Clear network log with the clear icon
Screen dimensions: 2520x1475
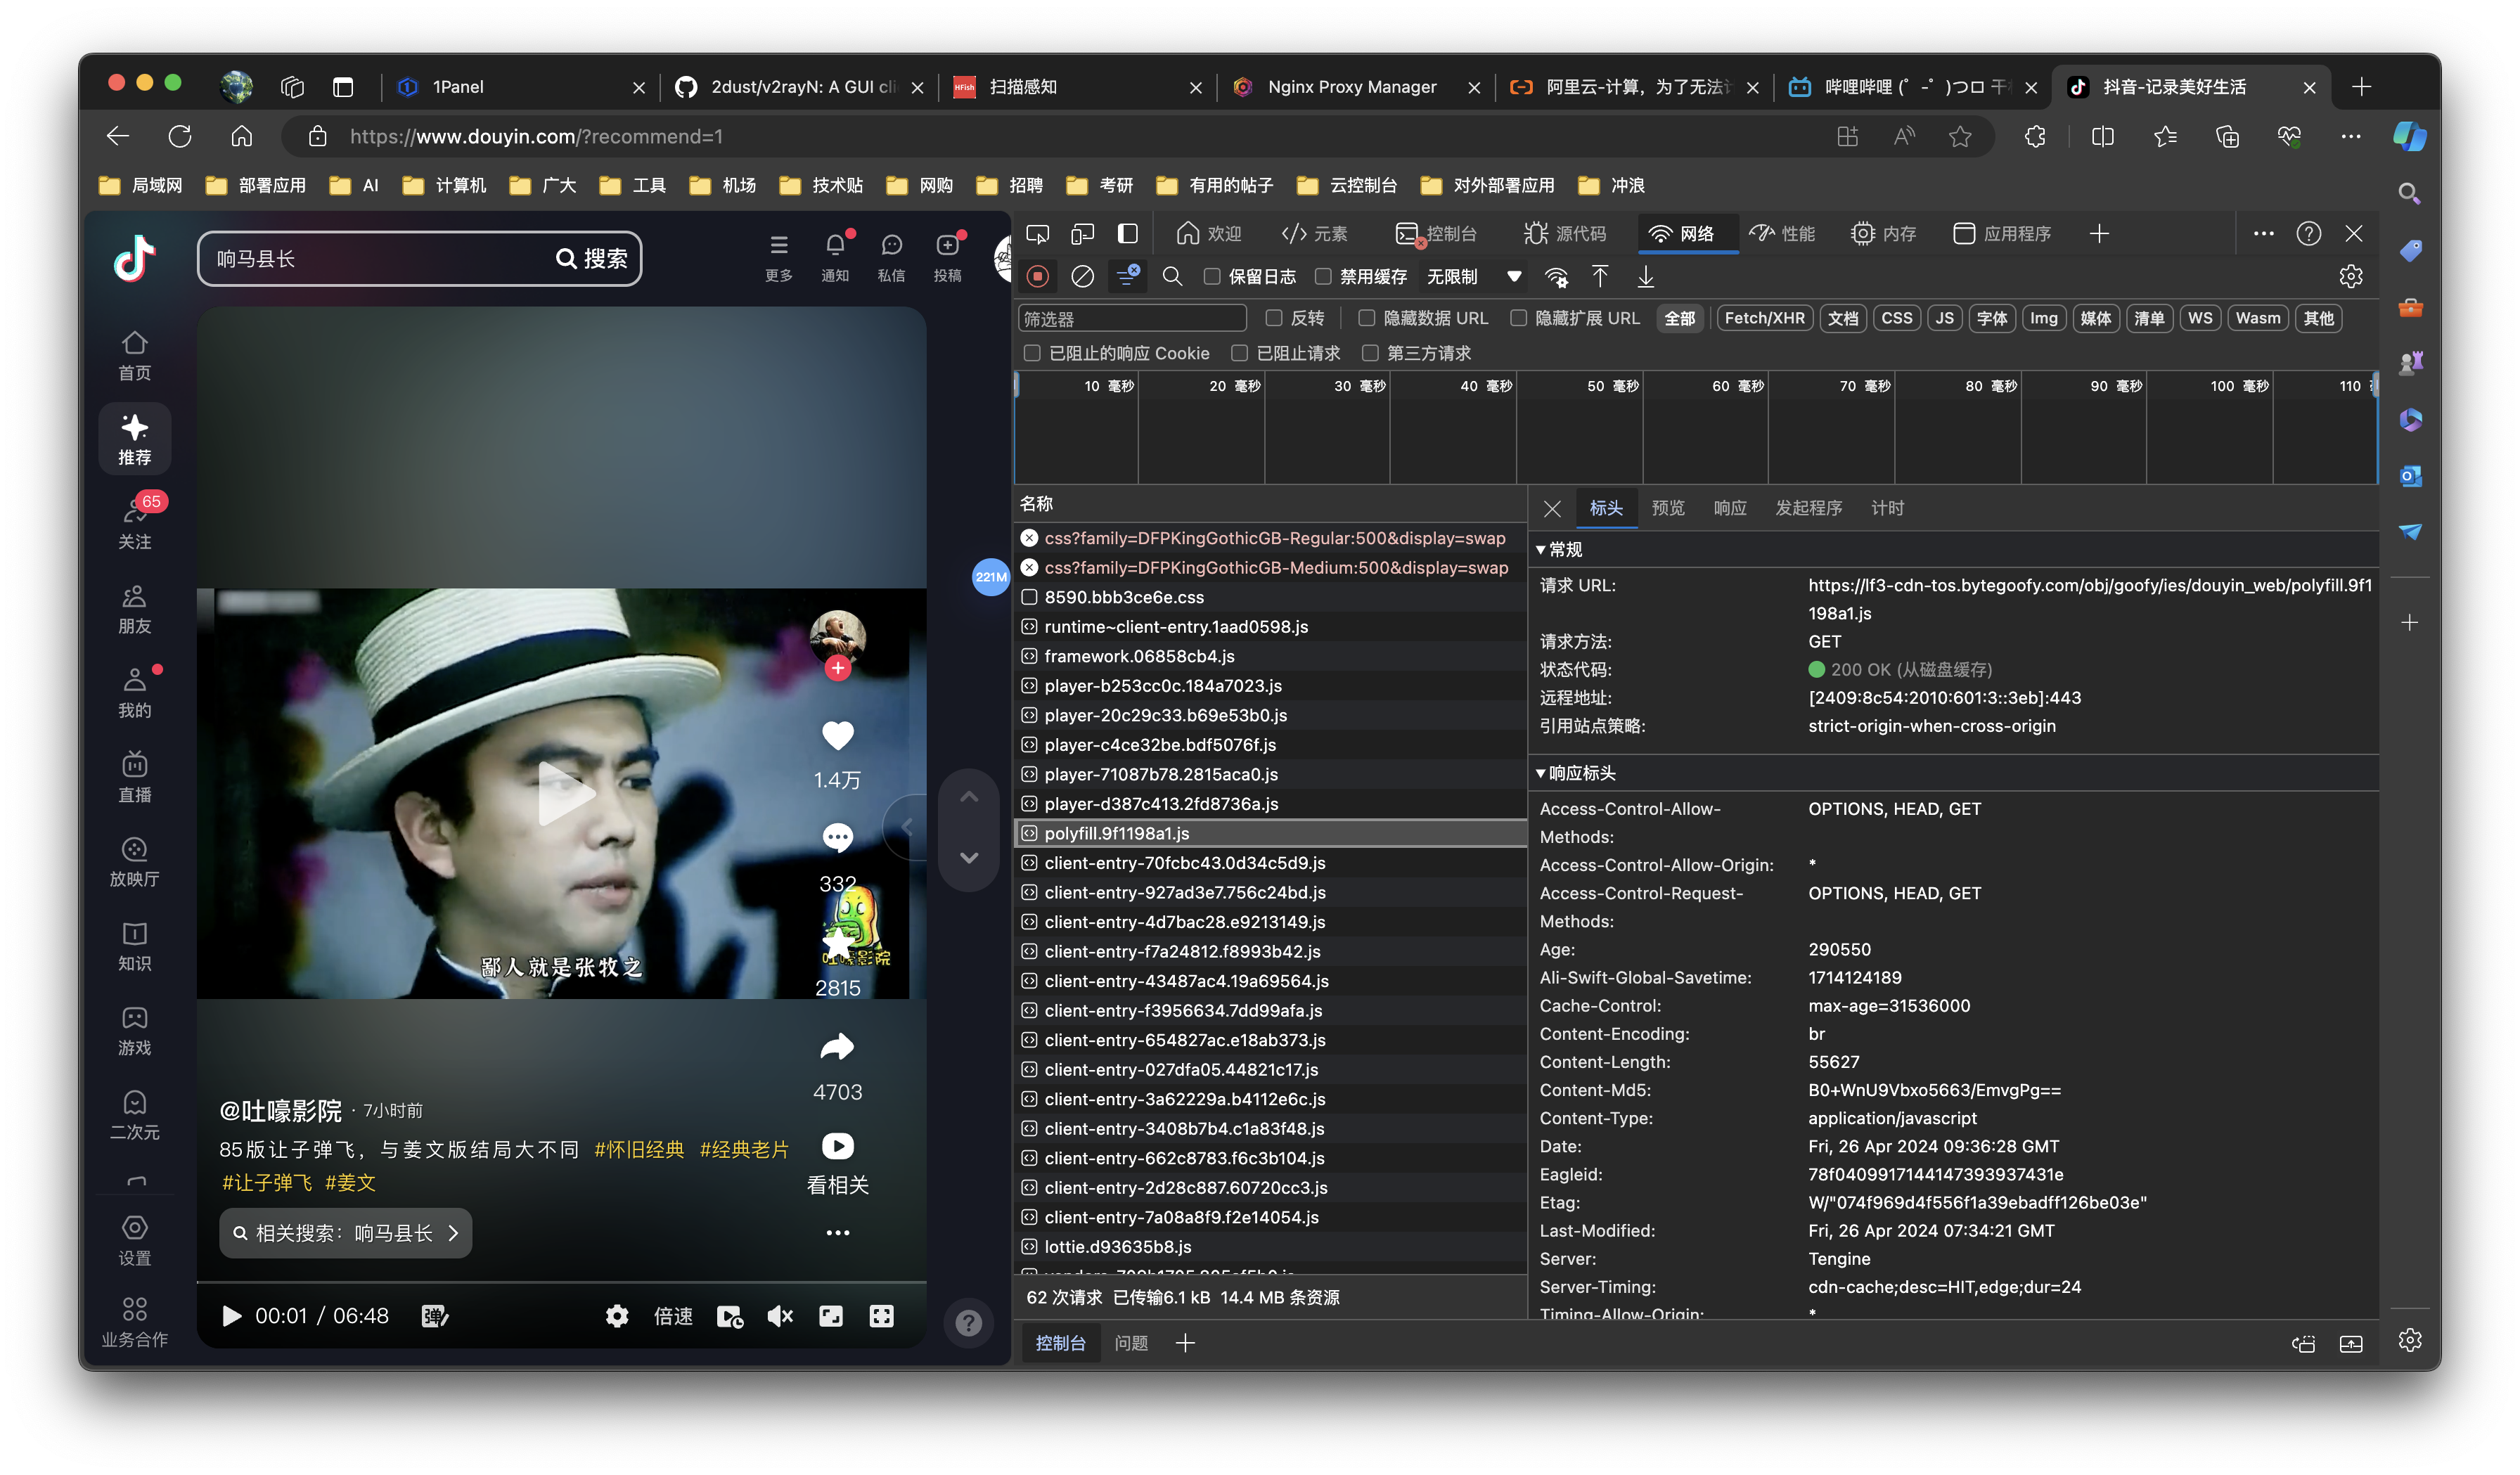(x=1082, y=276)
